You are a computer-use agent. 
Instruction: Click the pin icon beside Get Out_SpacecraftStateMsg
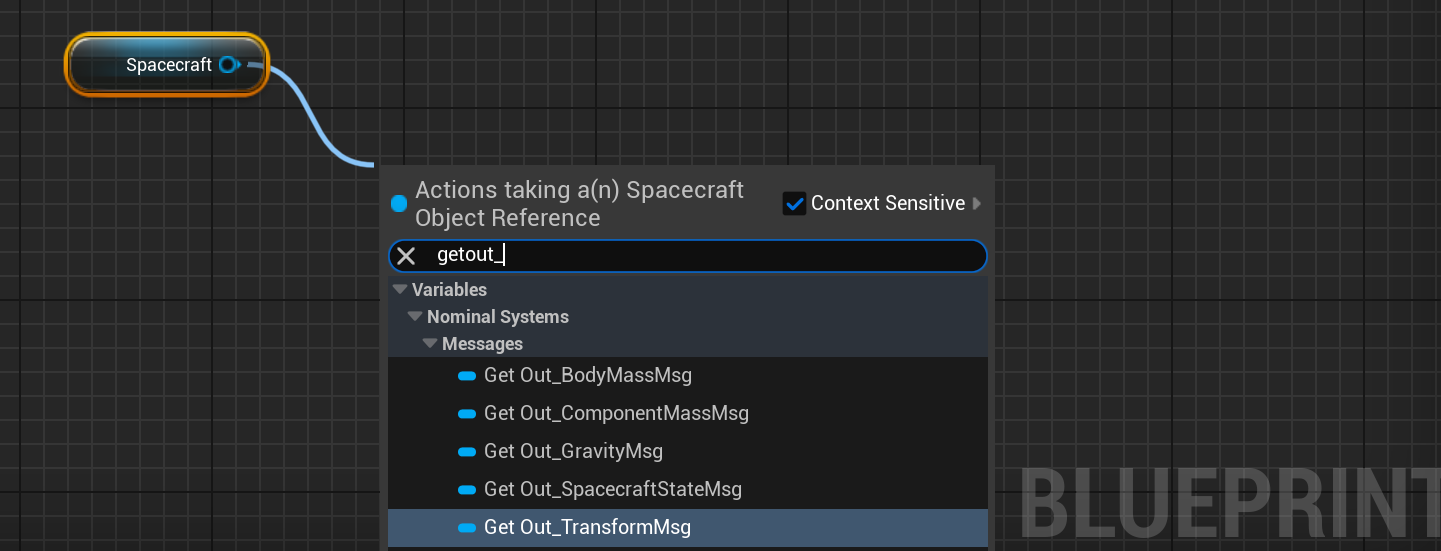click(x=467, y=490)
